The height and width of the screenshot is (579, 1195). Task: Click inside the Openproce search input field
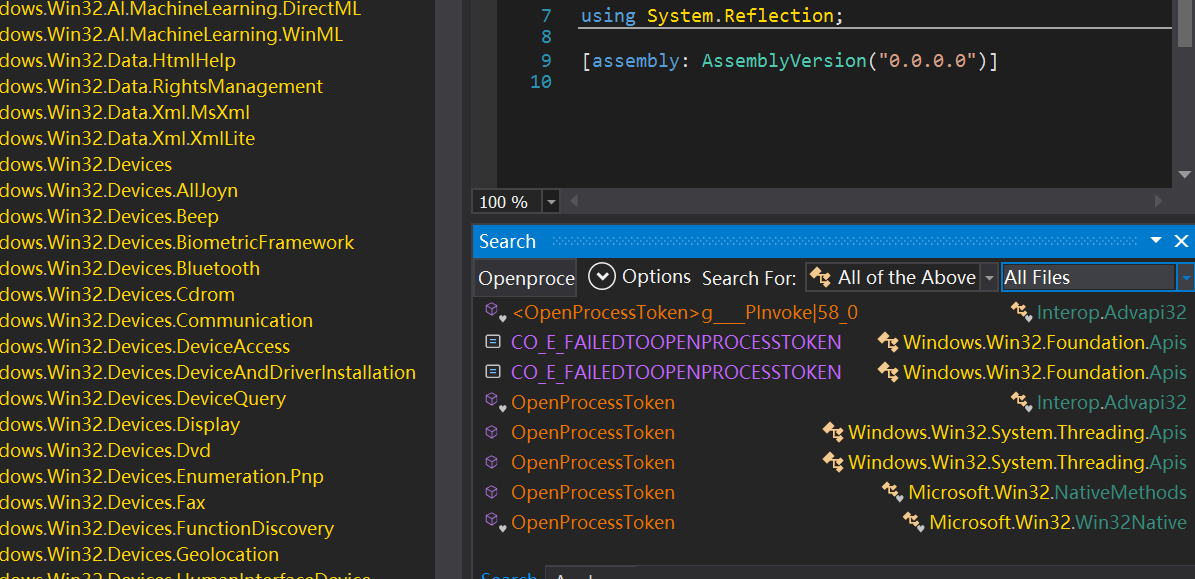pyautogui.click(x=524, y=277)
